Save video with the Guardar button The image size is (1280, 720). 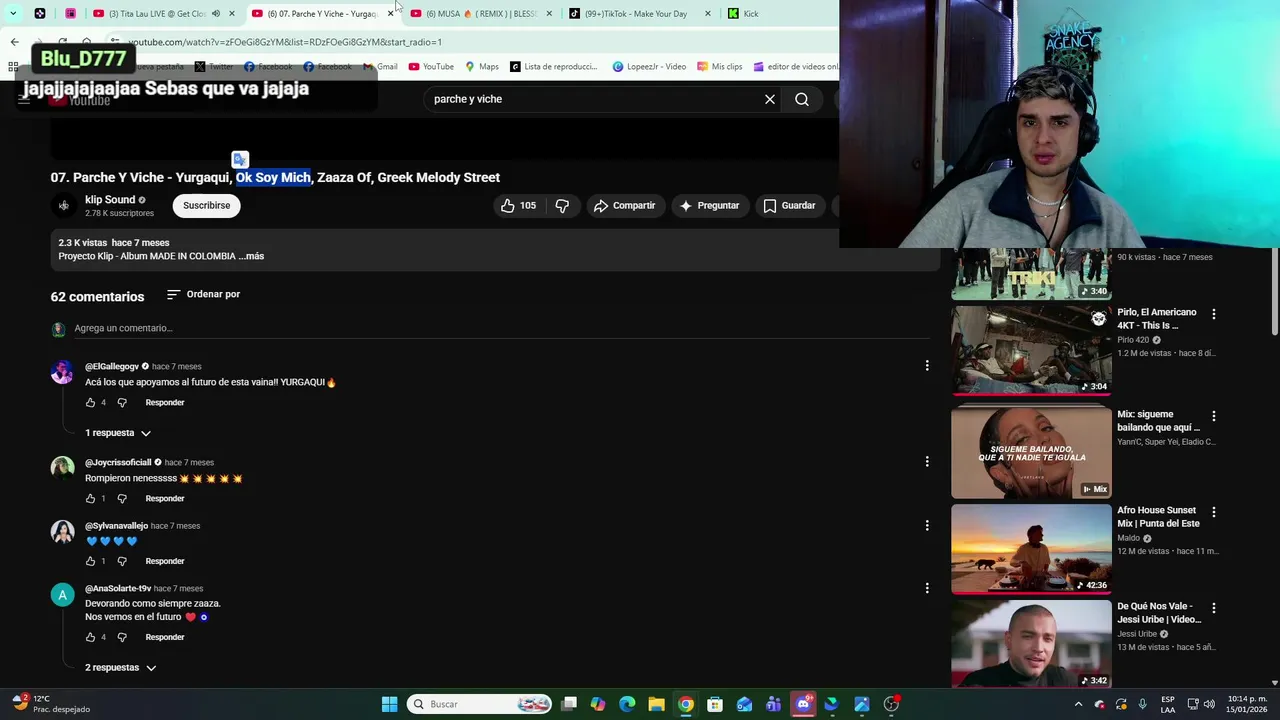click(x=789, y=205)
